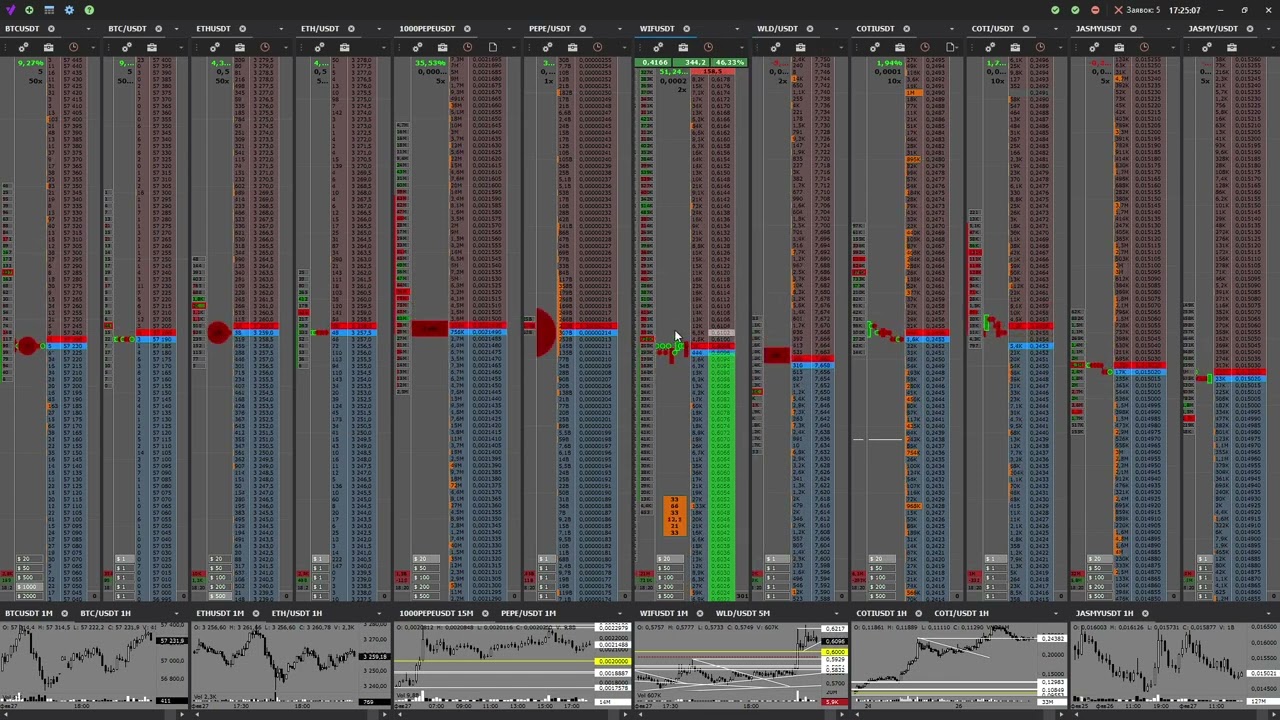
Task: Click the clock icon in BTCUSDT panel
Action: pos(73,47)
